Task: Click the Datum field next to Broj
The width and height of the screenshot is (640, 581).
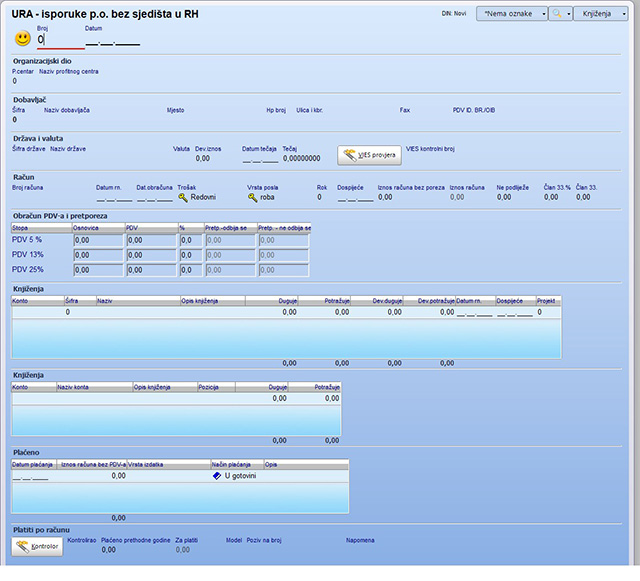Action: click(x=113, y=42)
